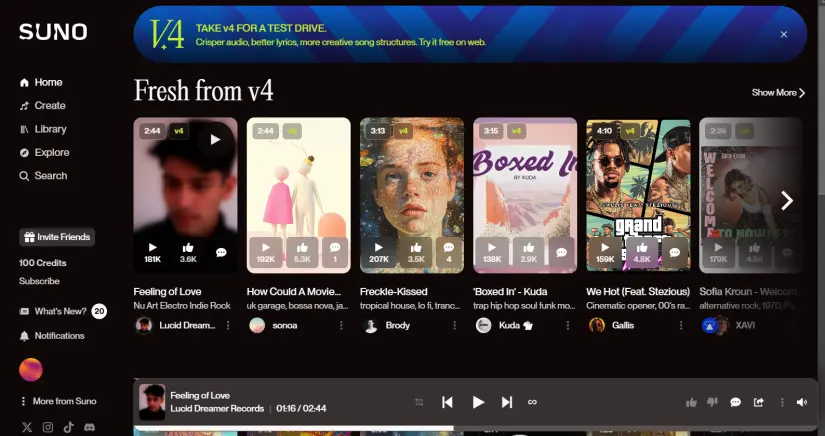Open comments for the playing song
This screenshot has height=436, width=825.
735,403
